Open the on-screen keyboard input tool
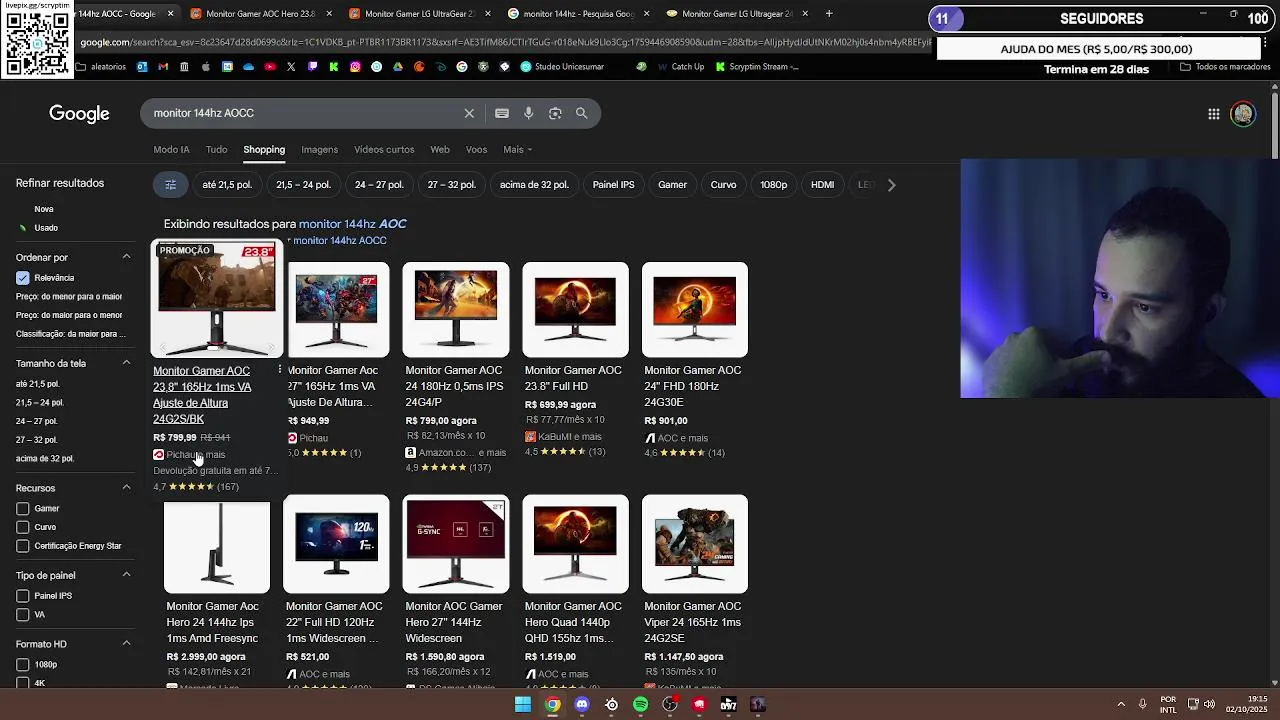Viewport: 1280px width, 720px height. click(x=502, y=113)
